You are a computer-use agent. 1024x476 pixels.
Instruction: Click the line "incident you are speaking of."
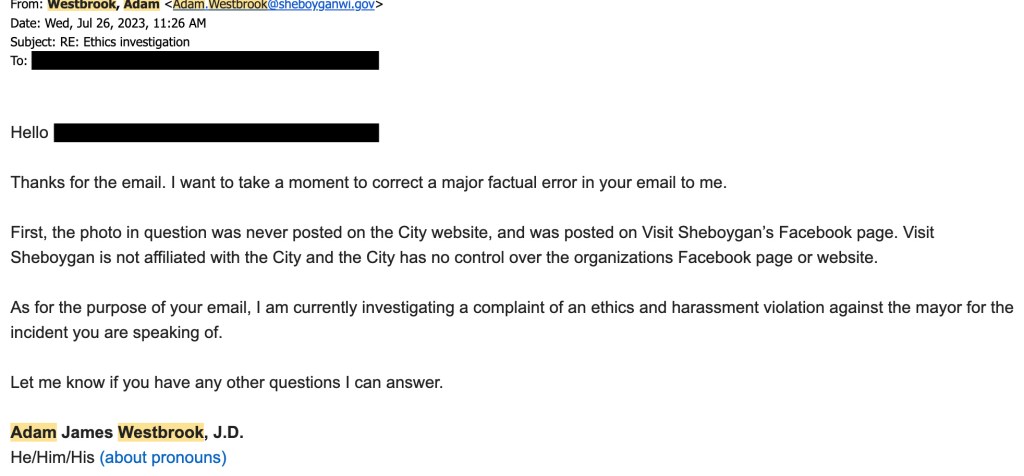point(115,332)
